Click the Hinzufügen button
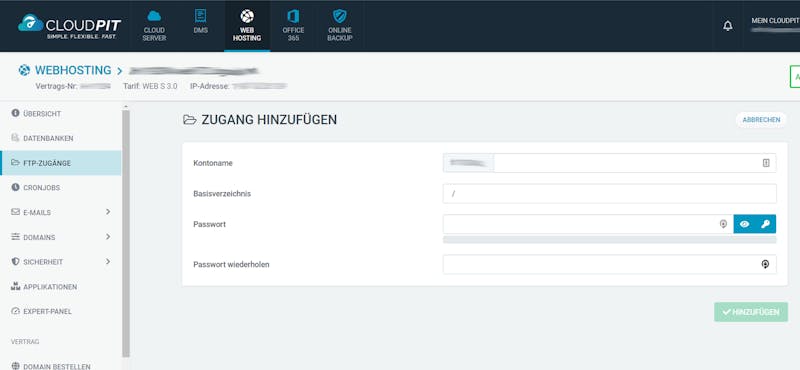The image size is (800, 370). pos(751,312)
